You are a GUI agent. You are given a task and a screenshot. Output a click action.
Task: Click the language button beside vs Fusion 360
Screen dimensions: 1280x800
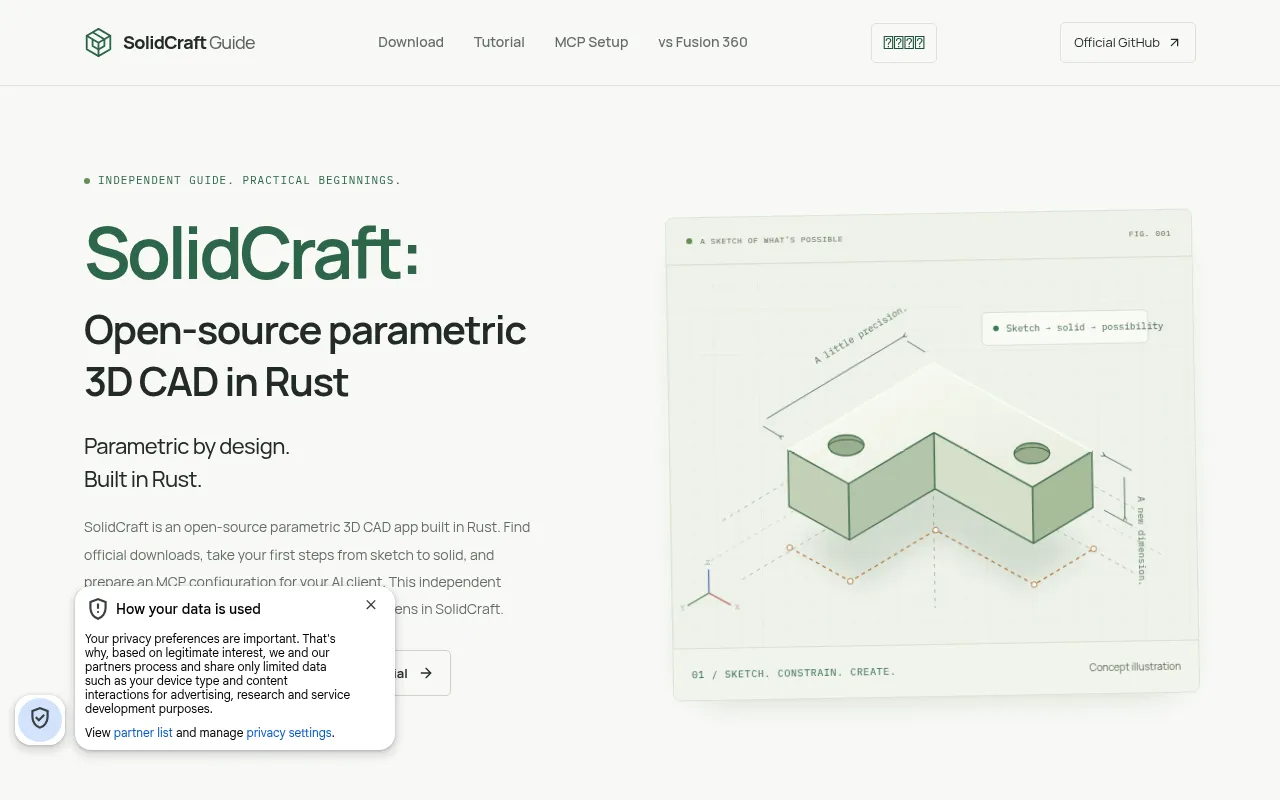tap(904, 43)
